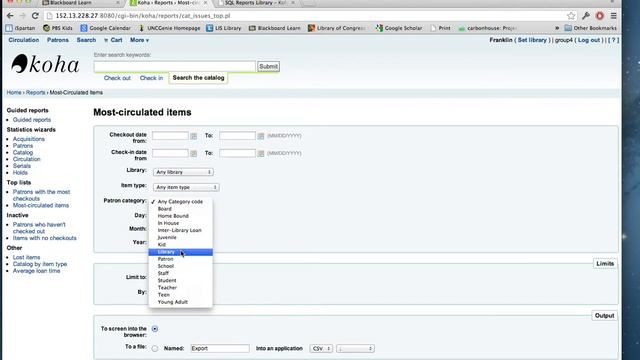Open Lost items report link

pos(27,258)
